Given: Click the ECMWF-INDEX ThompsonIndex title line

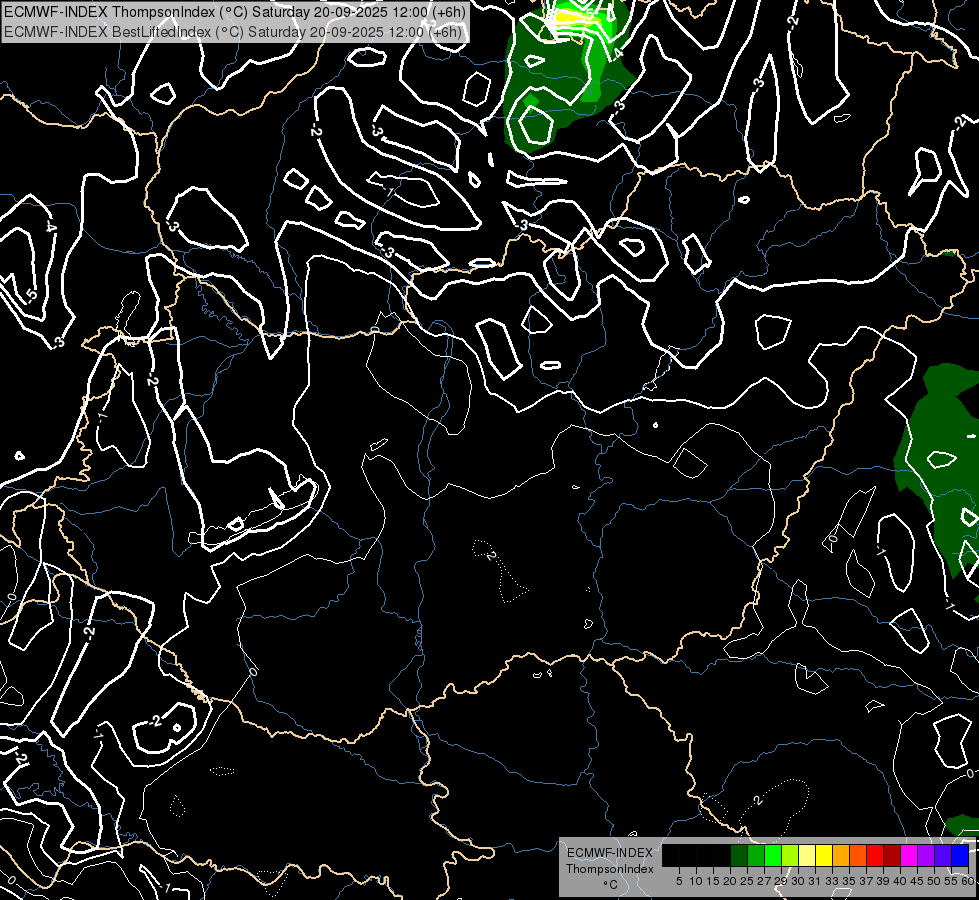Looking at the screenshot, I should tap(235, 12).
